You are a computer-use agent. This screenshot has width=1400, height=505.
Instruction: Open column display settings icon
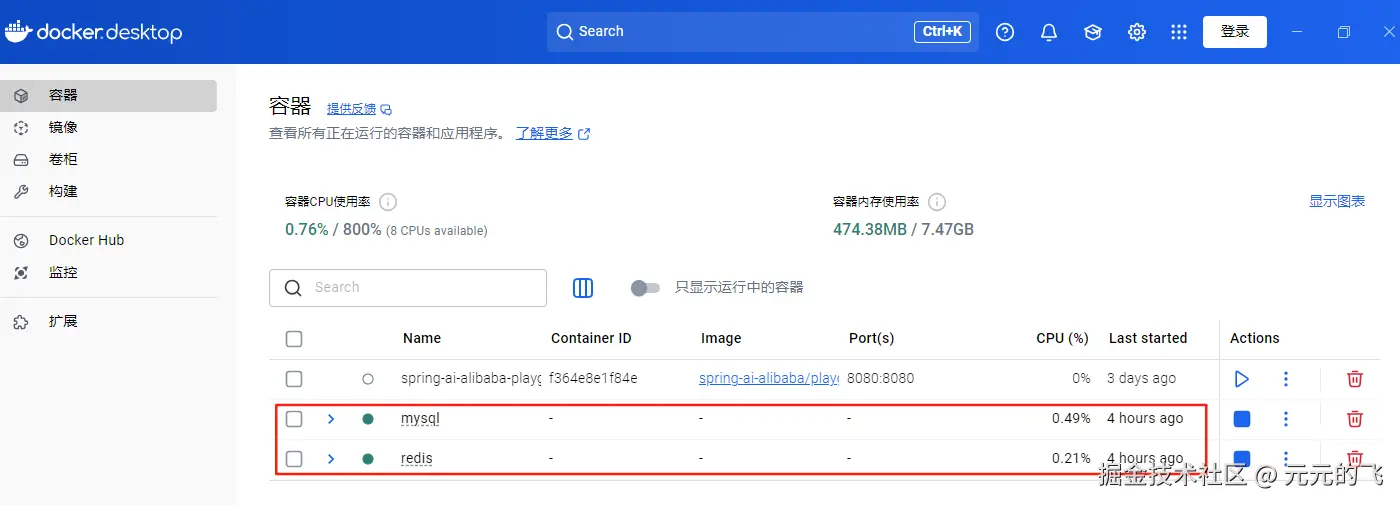click(583, 288)
